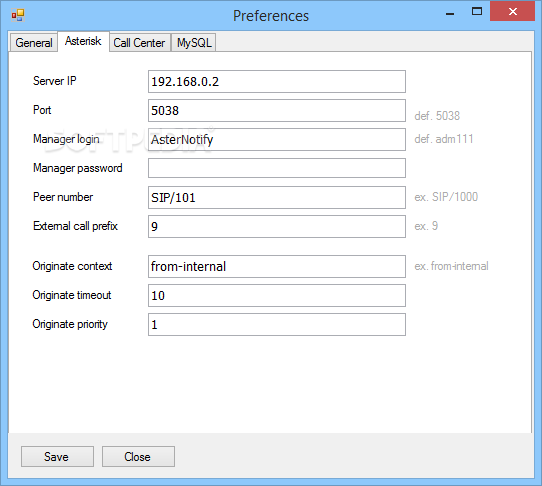Open the Call Center tab
This screenshot has height=486, width=542.
pos(140,43)
